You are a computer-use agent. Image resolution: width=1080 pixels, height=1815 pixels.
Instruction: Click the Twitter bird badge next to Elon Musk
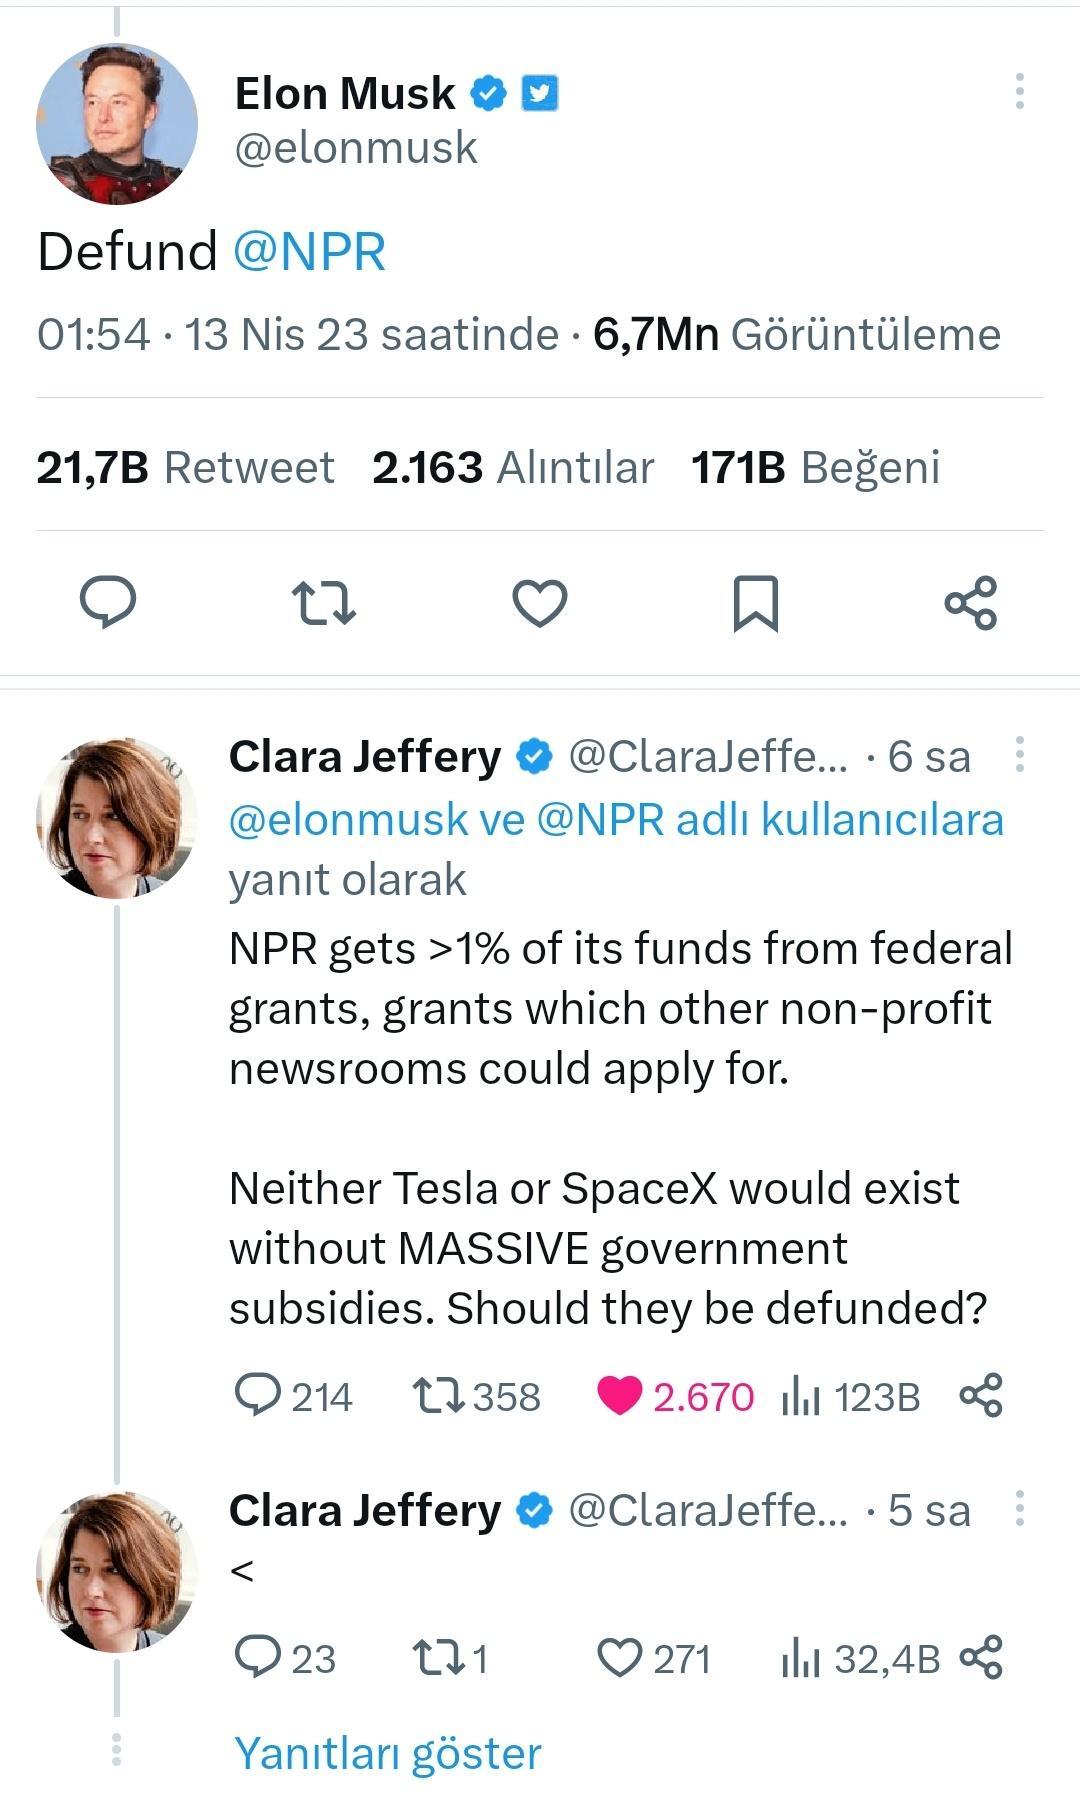click(x=541, y=92)
